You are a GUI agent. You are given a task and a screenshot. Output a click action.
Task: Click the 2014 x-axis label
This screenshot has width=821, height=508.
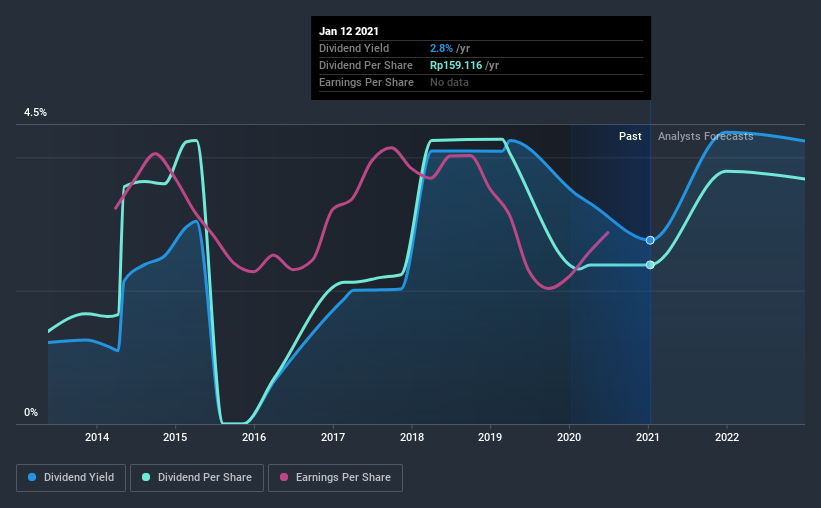[x=97, y=437]
